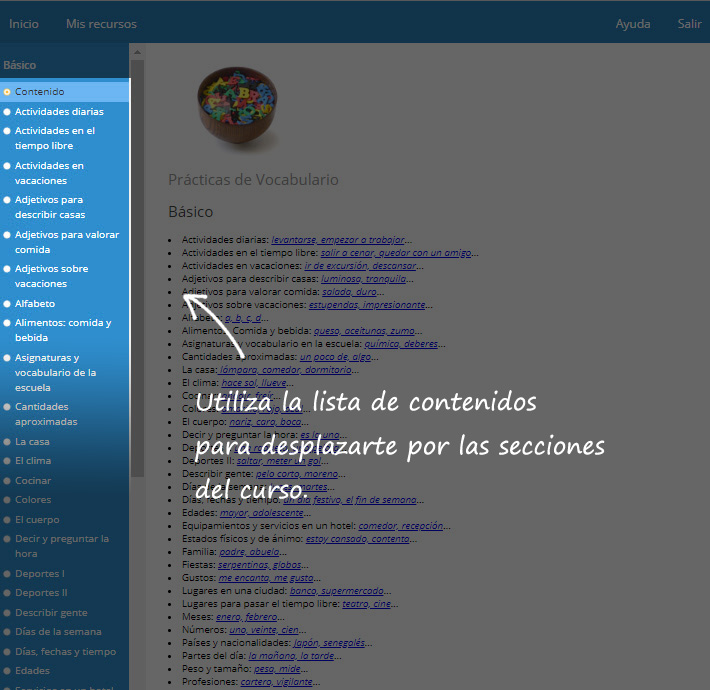
Task: Open Actividades en el tiempo libre section
Action: point(55,138)
